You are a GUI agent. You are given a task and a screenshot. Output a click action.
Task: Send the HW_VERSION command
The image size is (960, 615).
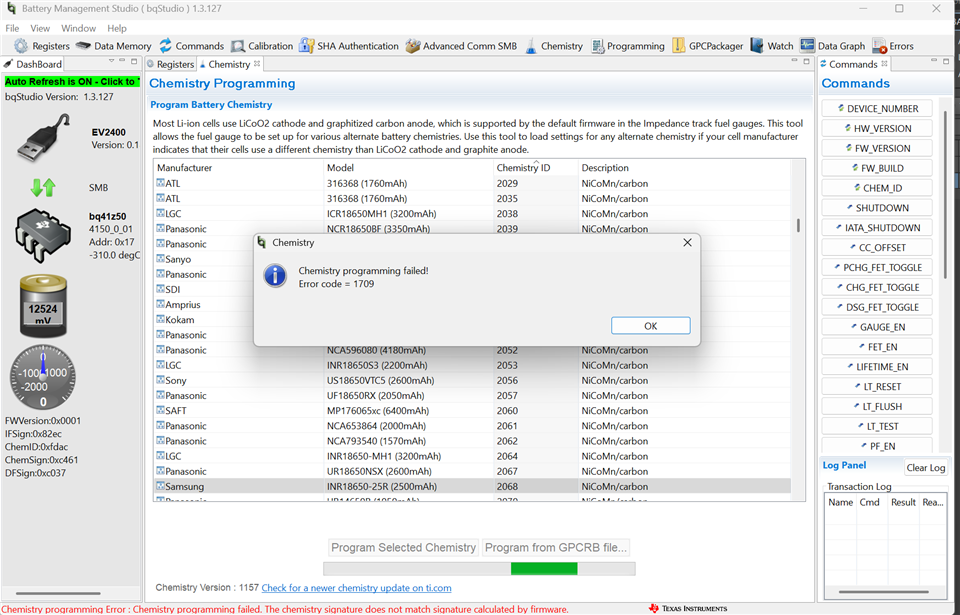click(x=877, y=129)
